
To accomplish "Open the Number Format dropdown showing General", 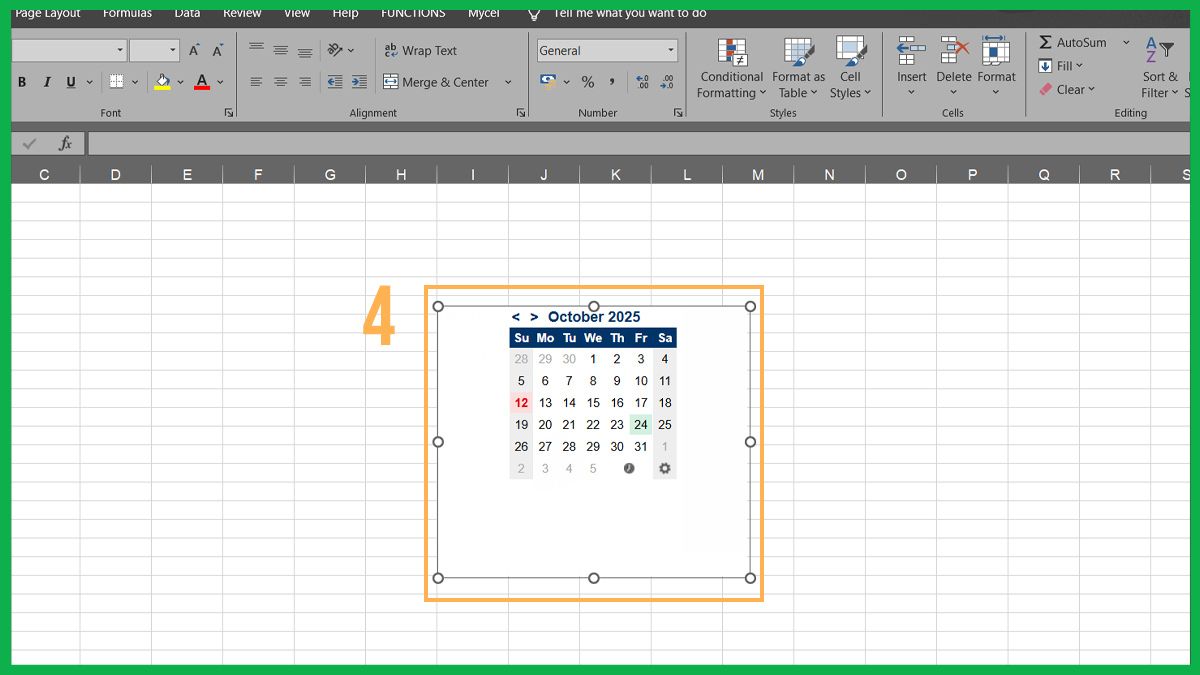I will [x=606, y=50].
